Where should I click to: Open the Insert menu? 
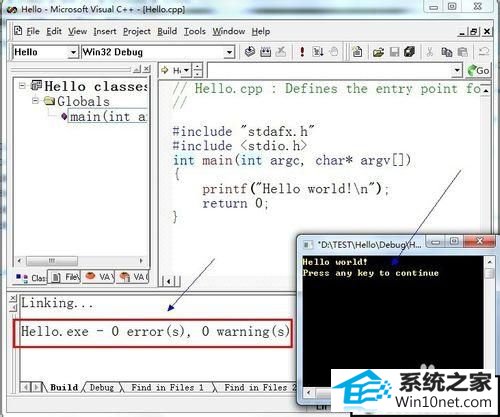point(105,31)
